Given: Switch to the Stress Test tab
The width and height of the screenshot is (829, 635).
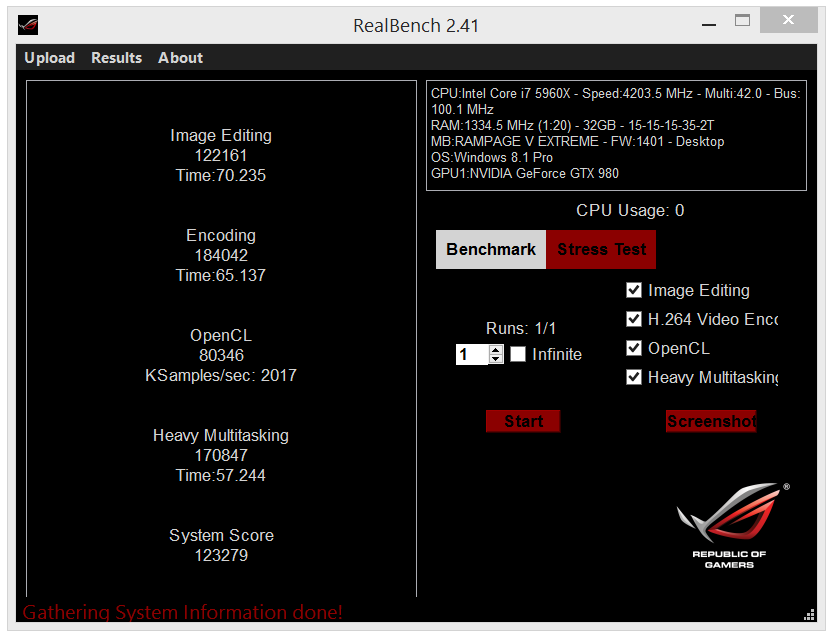Looking at the screenshot, I should (601, 249).
